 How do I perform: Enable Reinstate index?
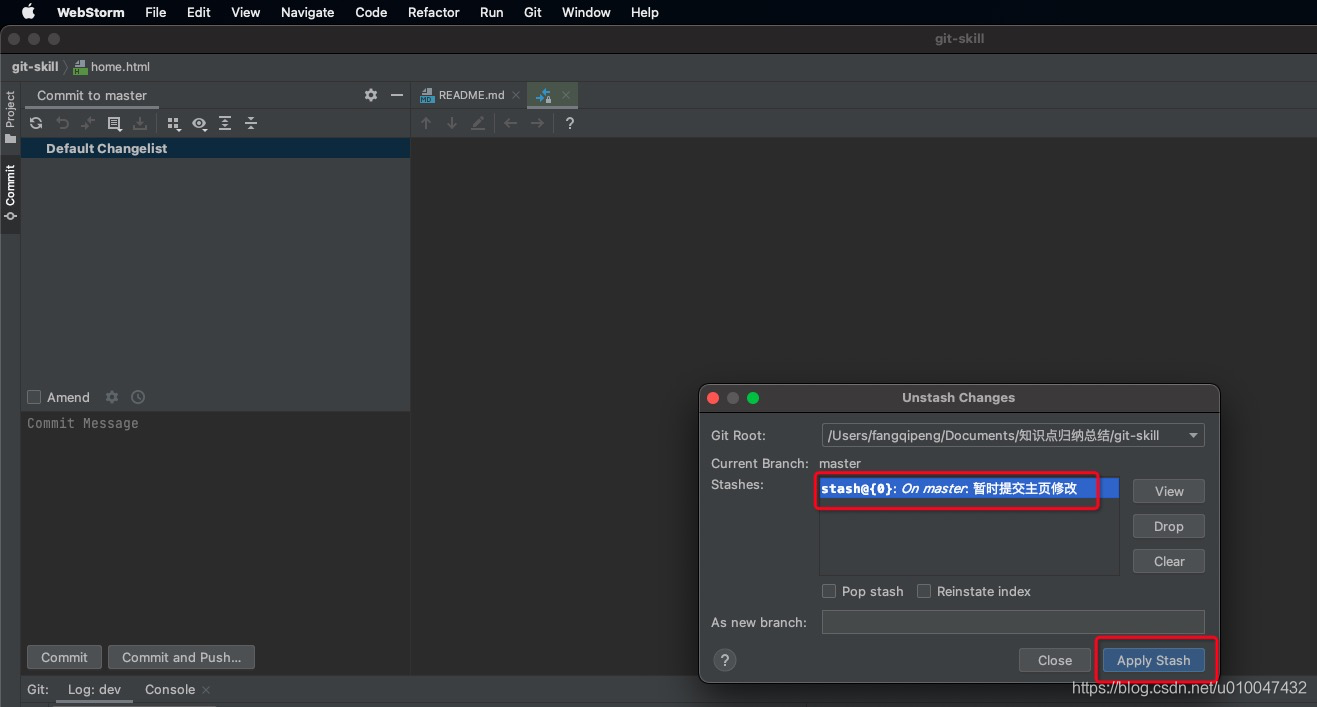[923, 591]
